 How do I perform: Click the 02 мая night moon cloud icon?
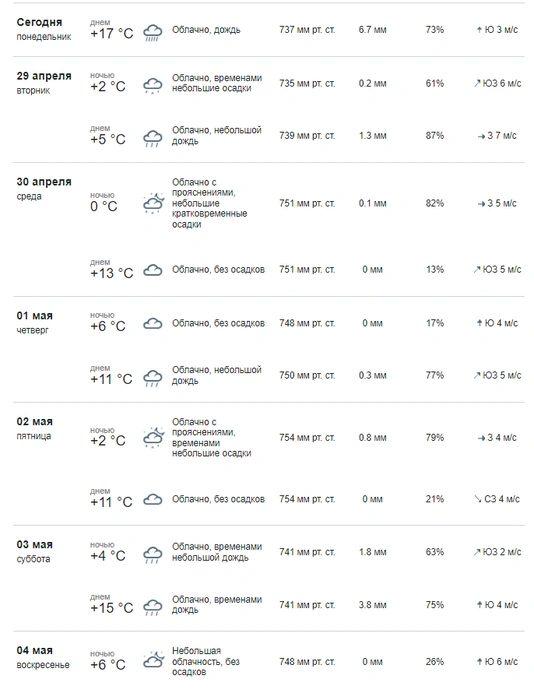pos(153,438)
